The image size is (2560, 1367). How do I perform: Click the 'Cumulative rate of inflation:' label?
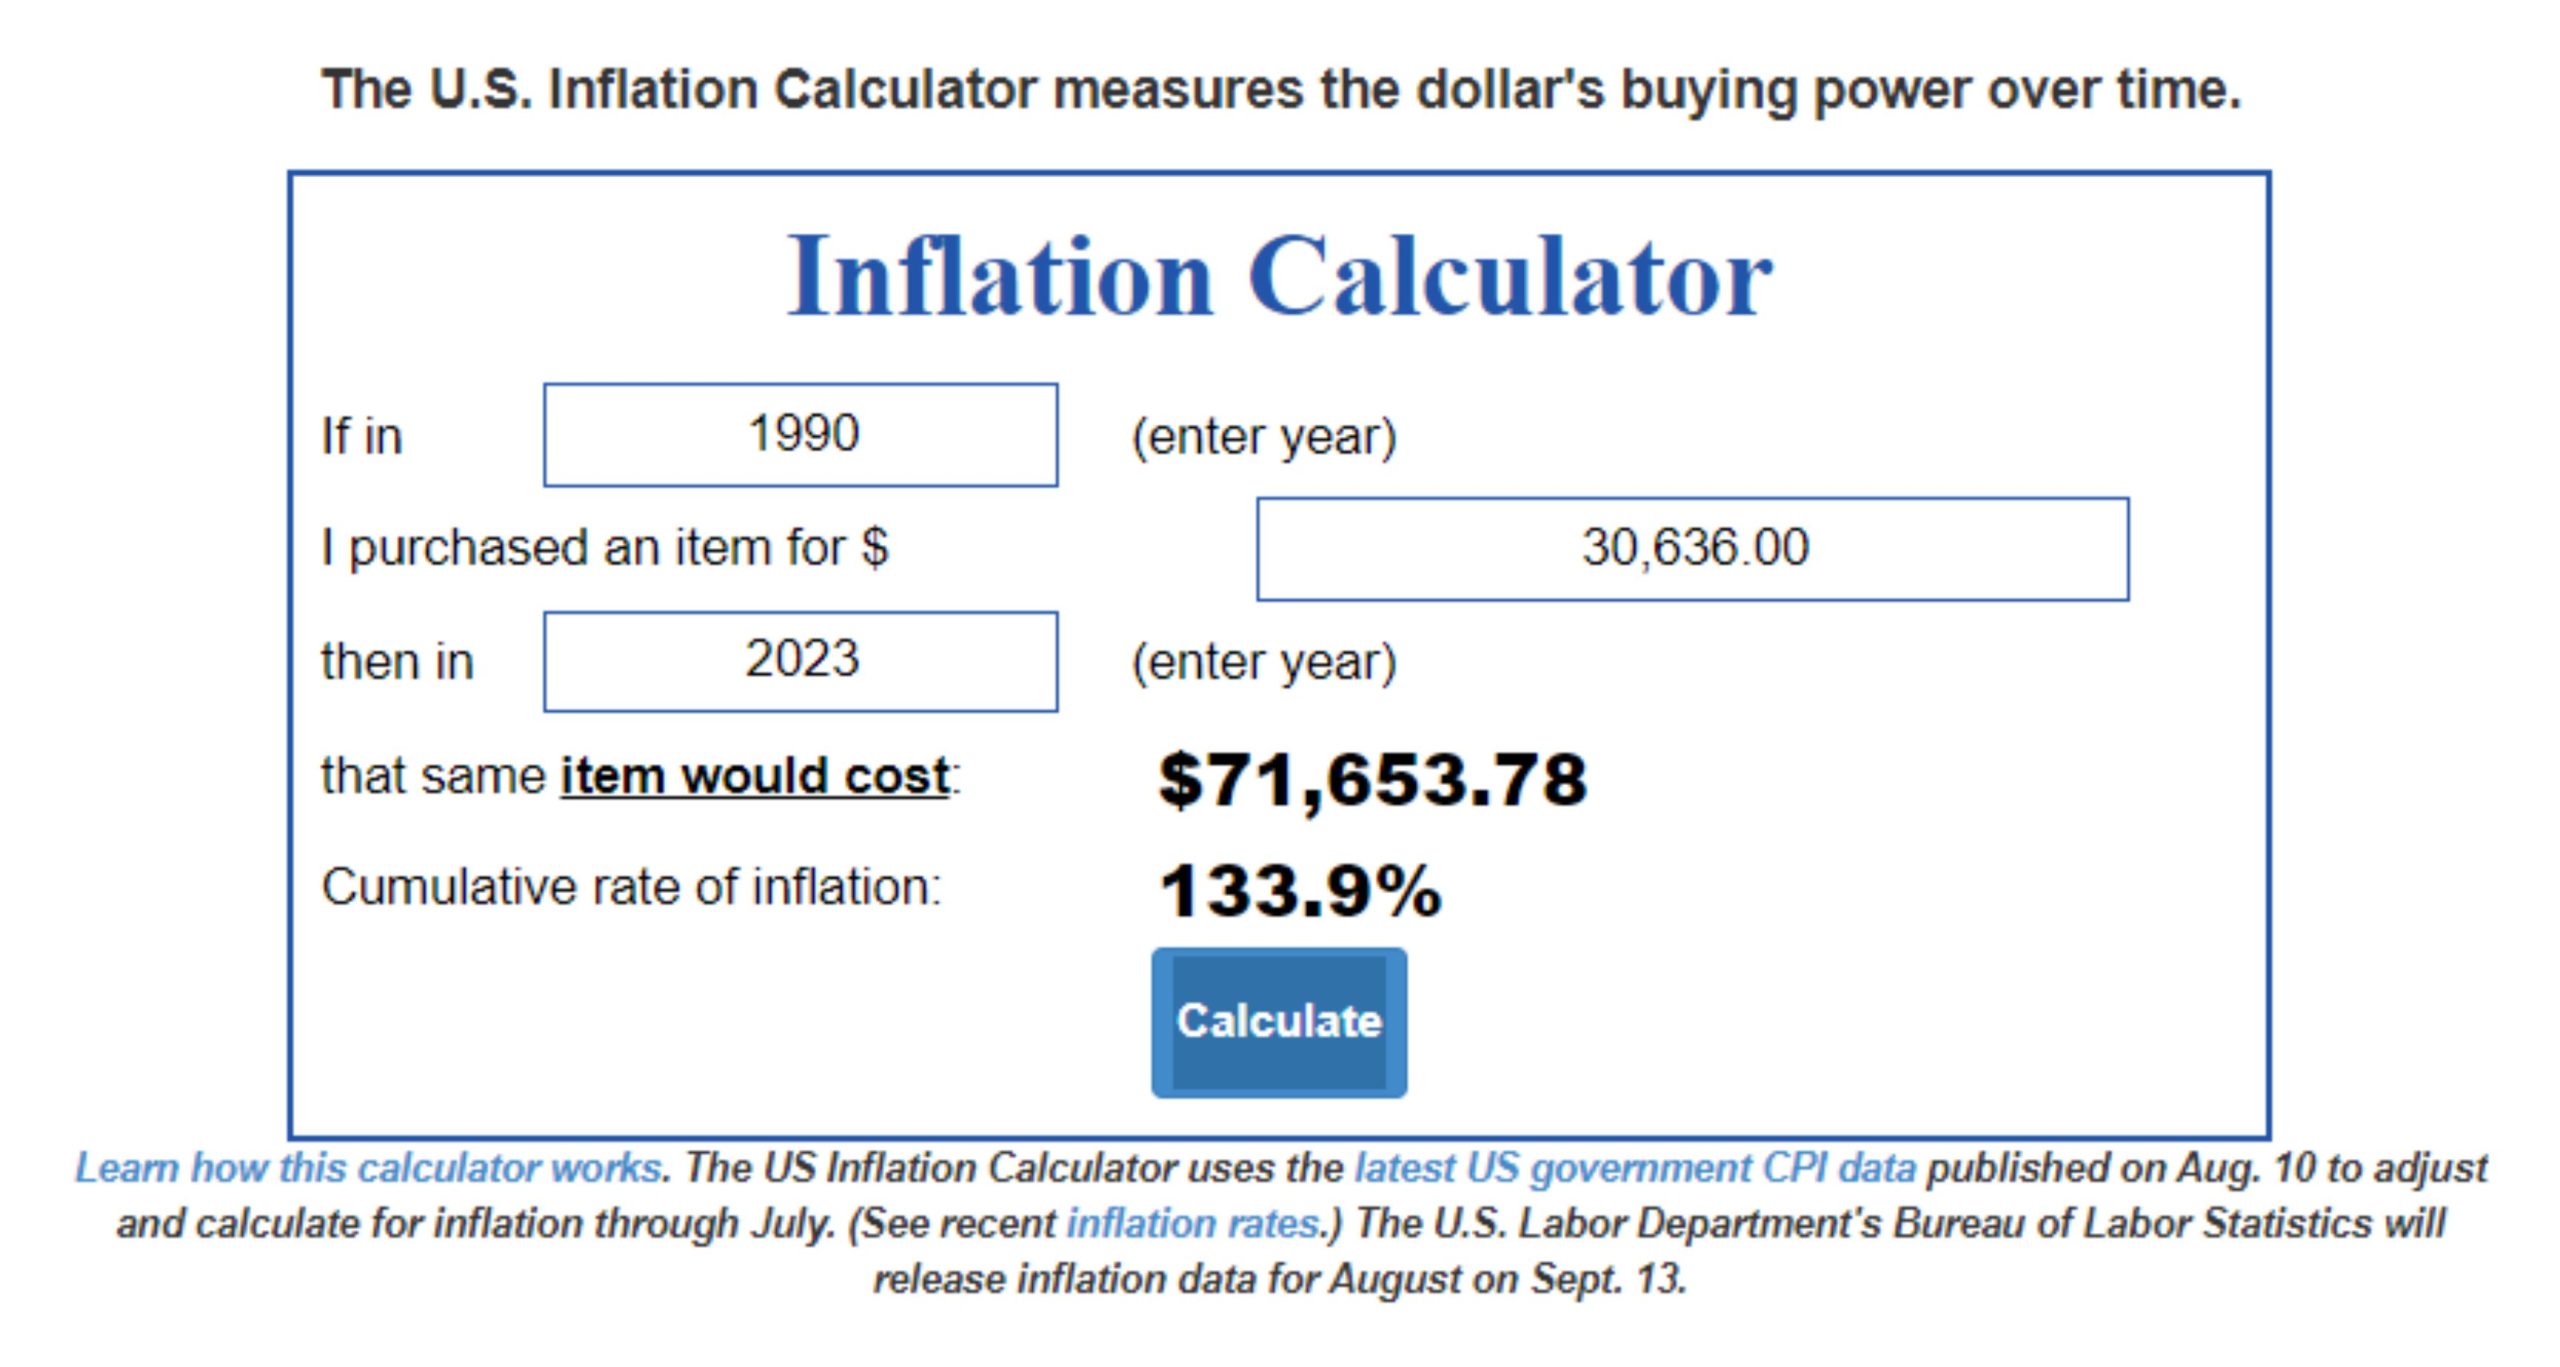631,887
